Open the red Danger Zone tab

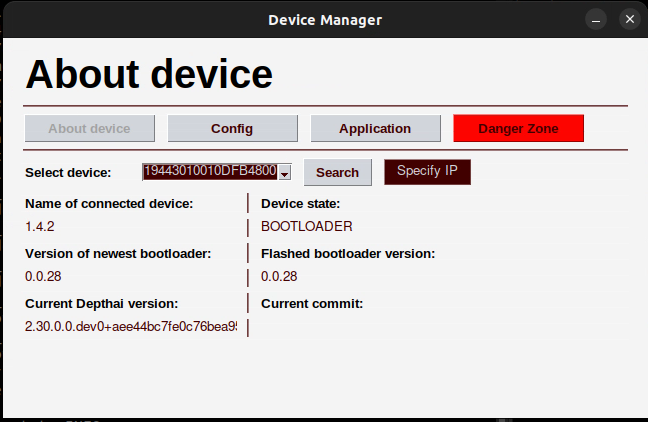point(518,128)
